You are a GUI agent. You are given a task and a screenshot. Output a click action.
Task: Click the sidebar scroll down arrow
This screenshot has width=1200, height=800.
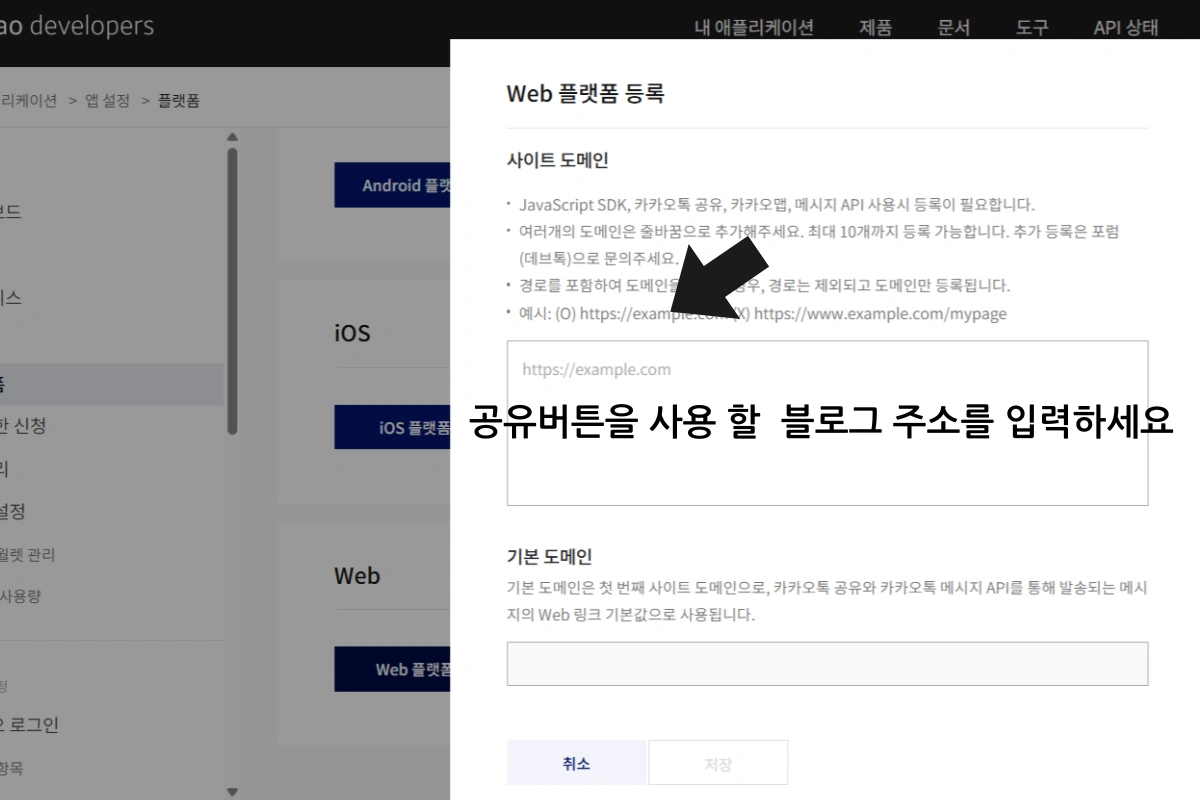click(232, 792)
